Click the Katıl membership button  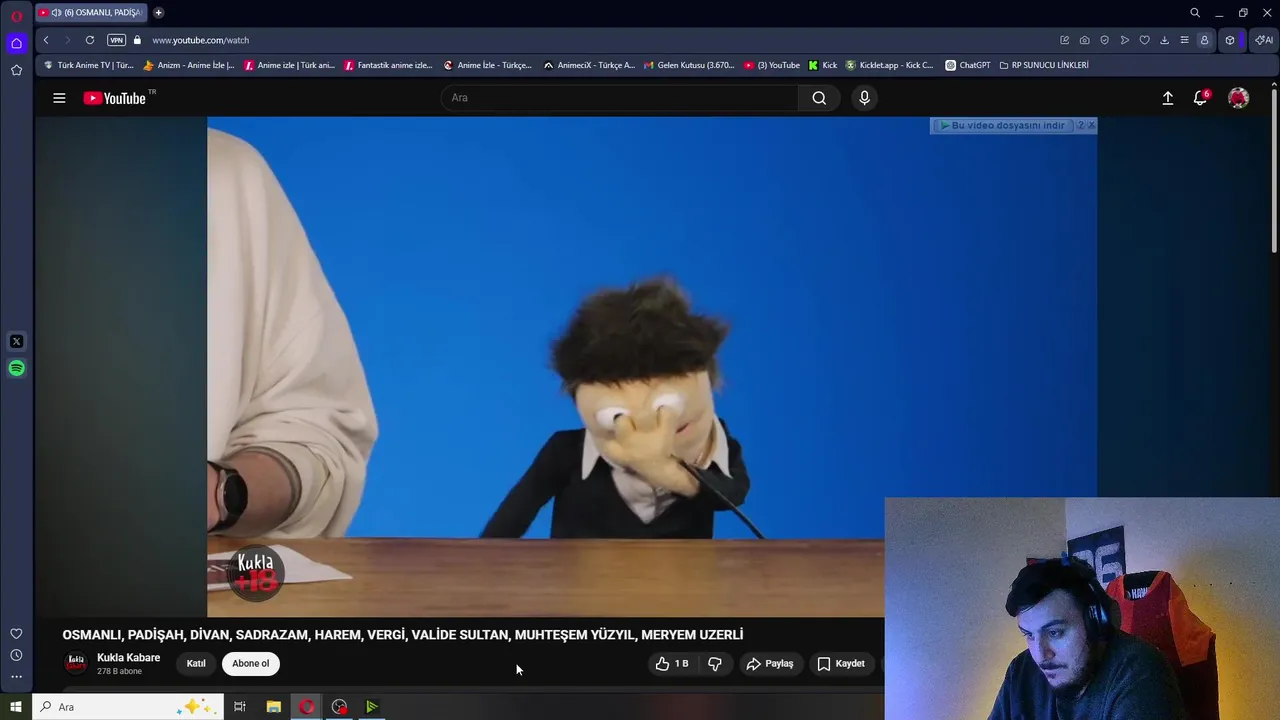point(196,664)
